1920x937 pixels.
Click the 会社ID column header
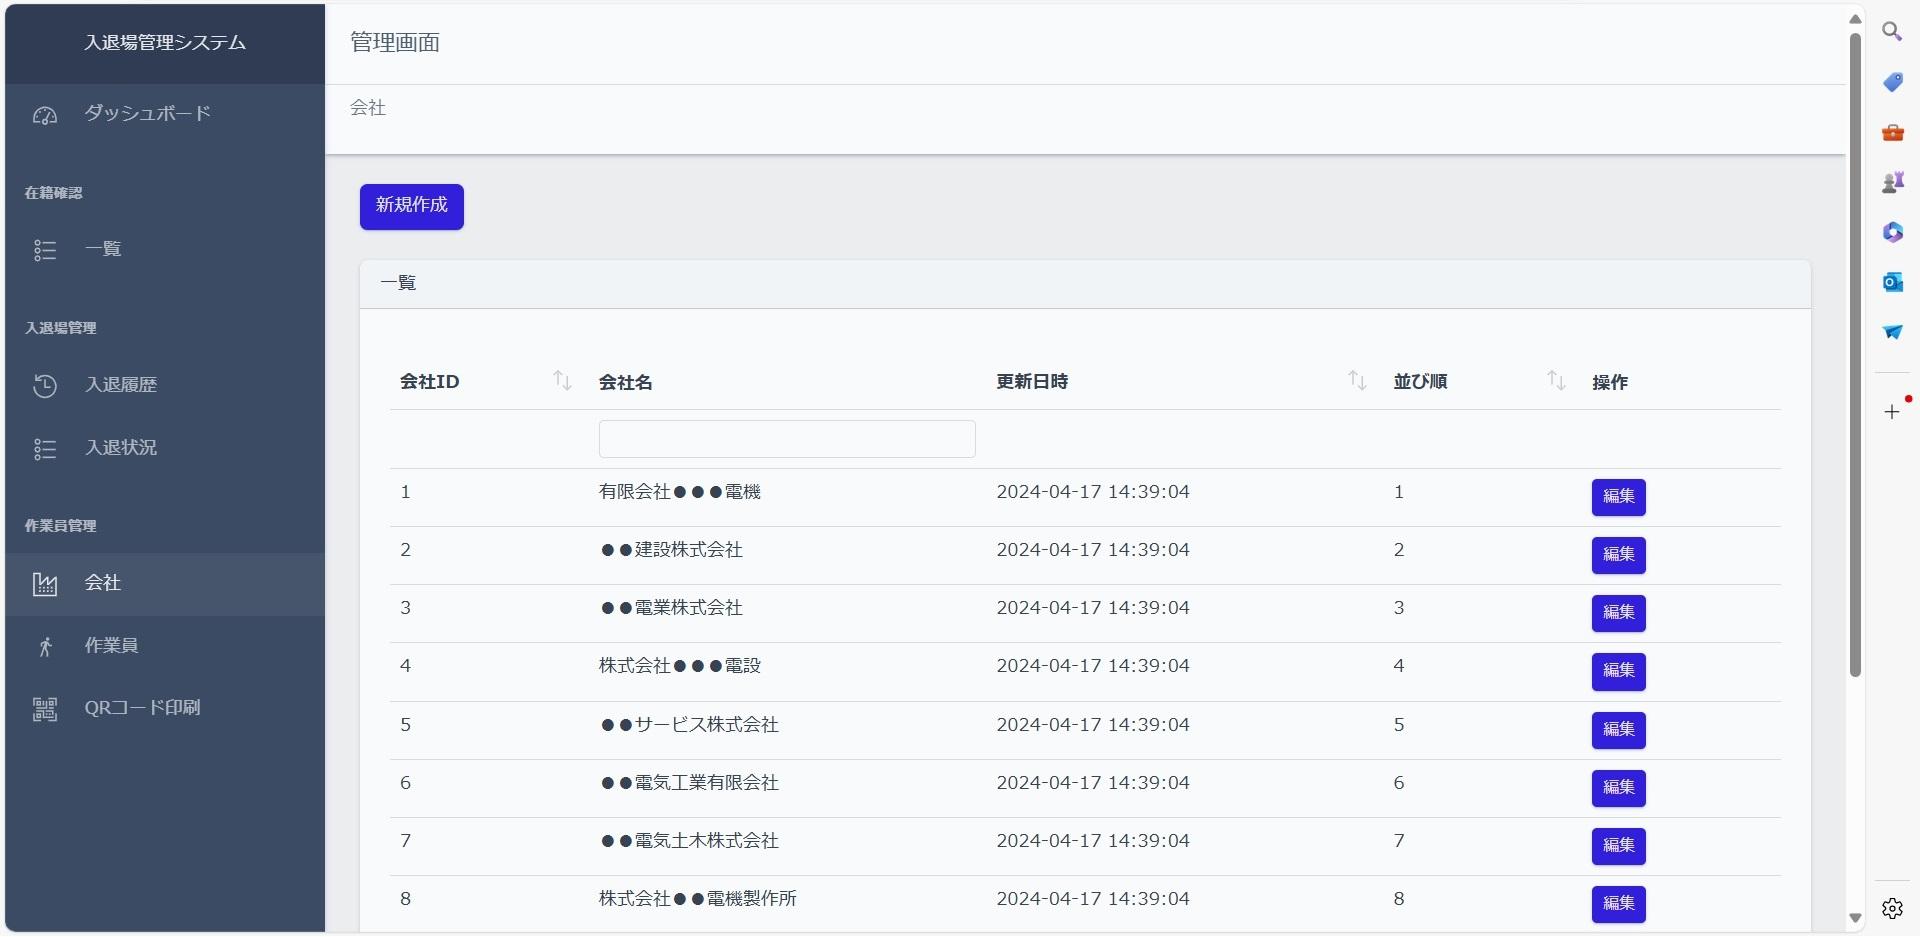click(430, 382)
